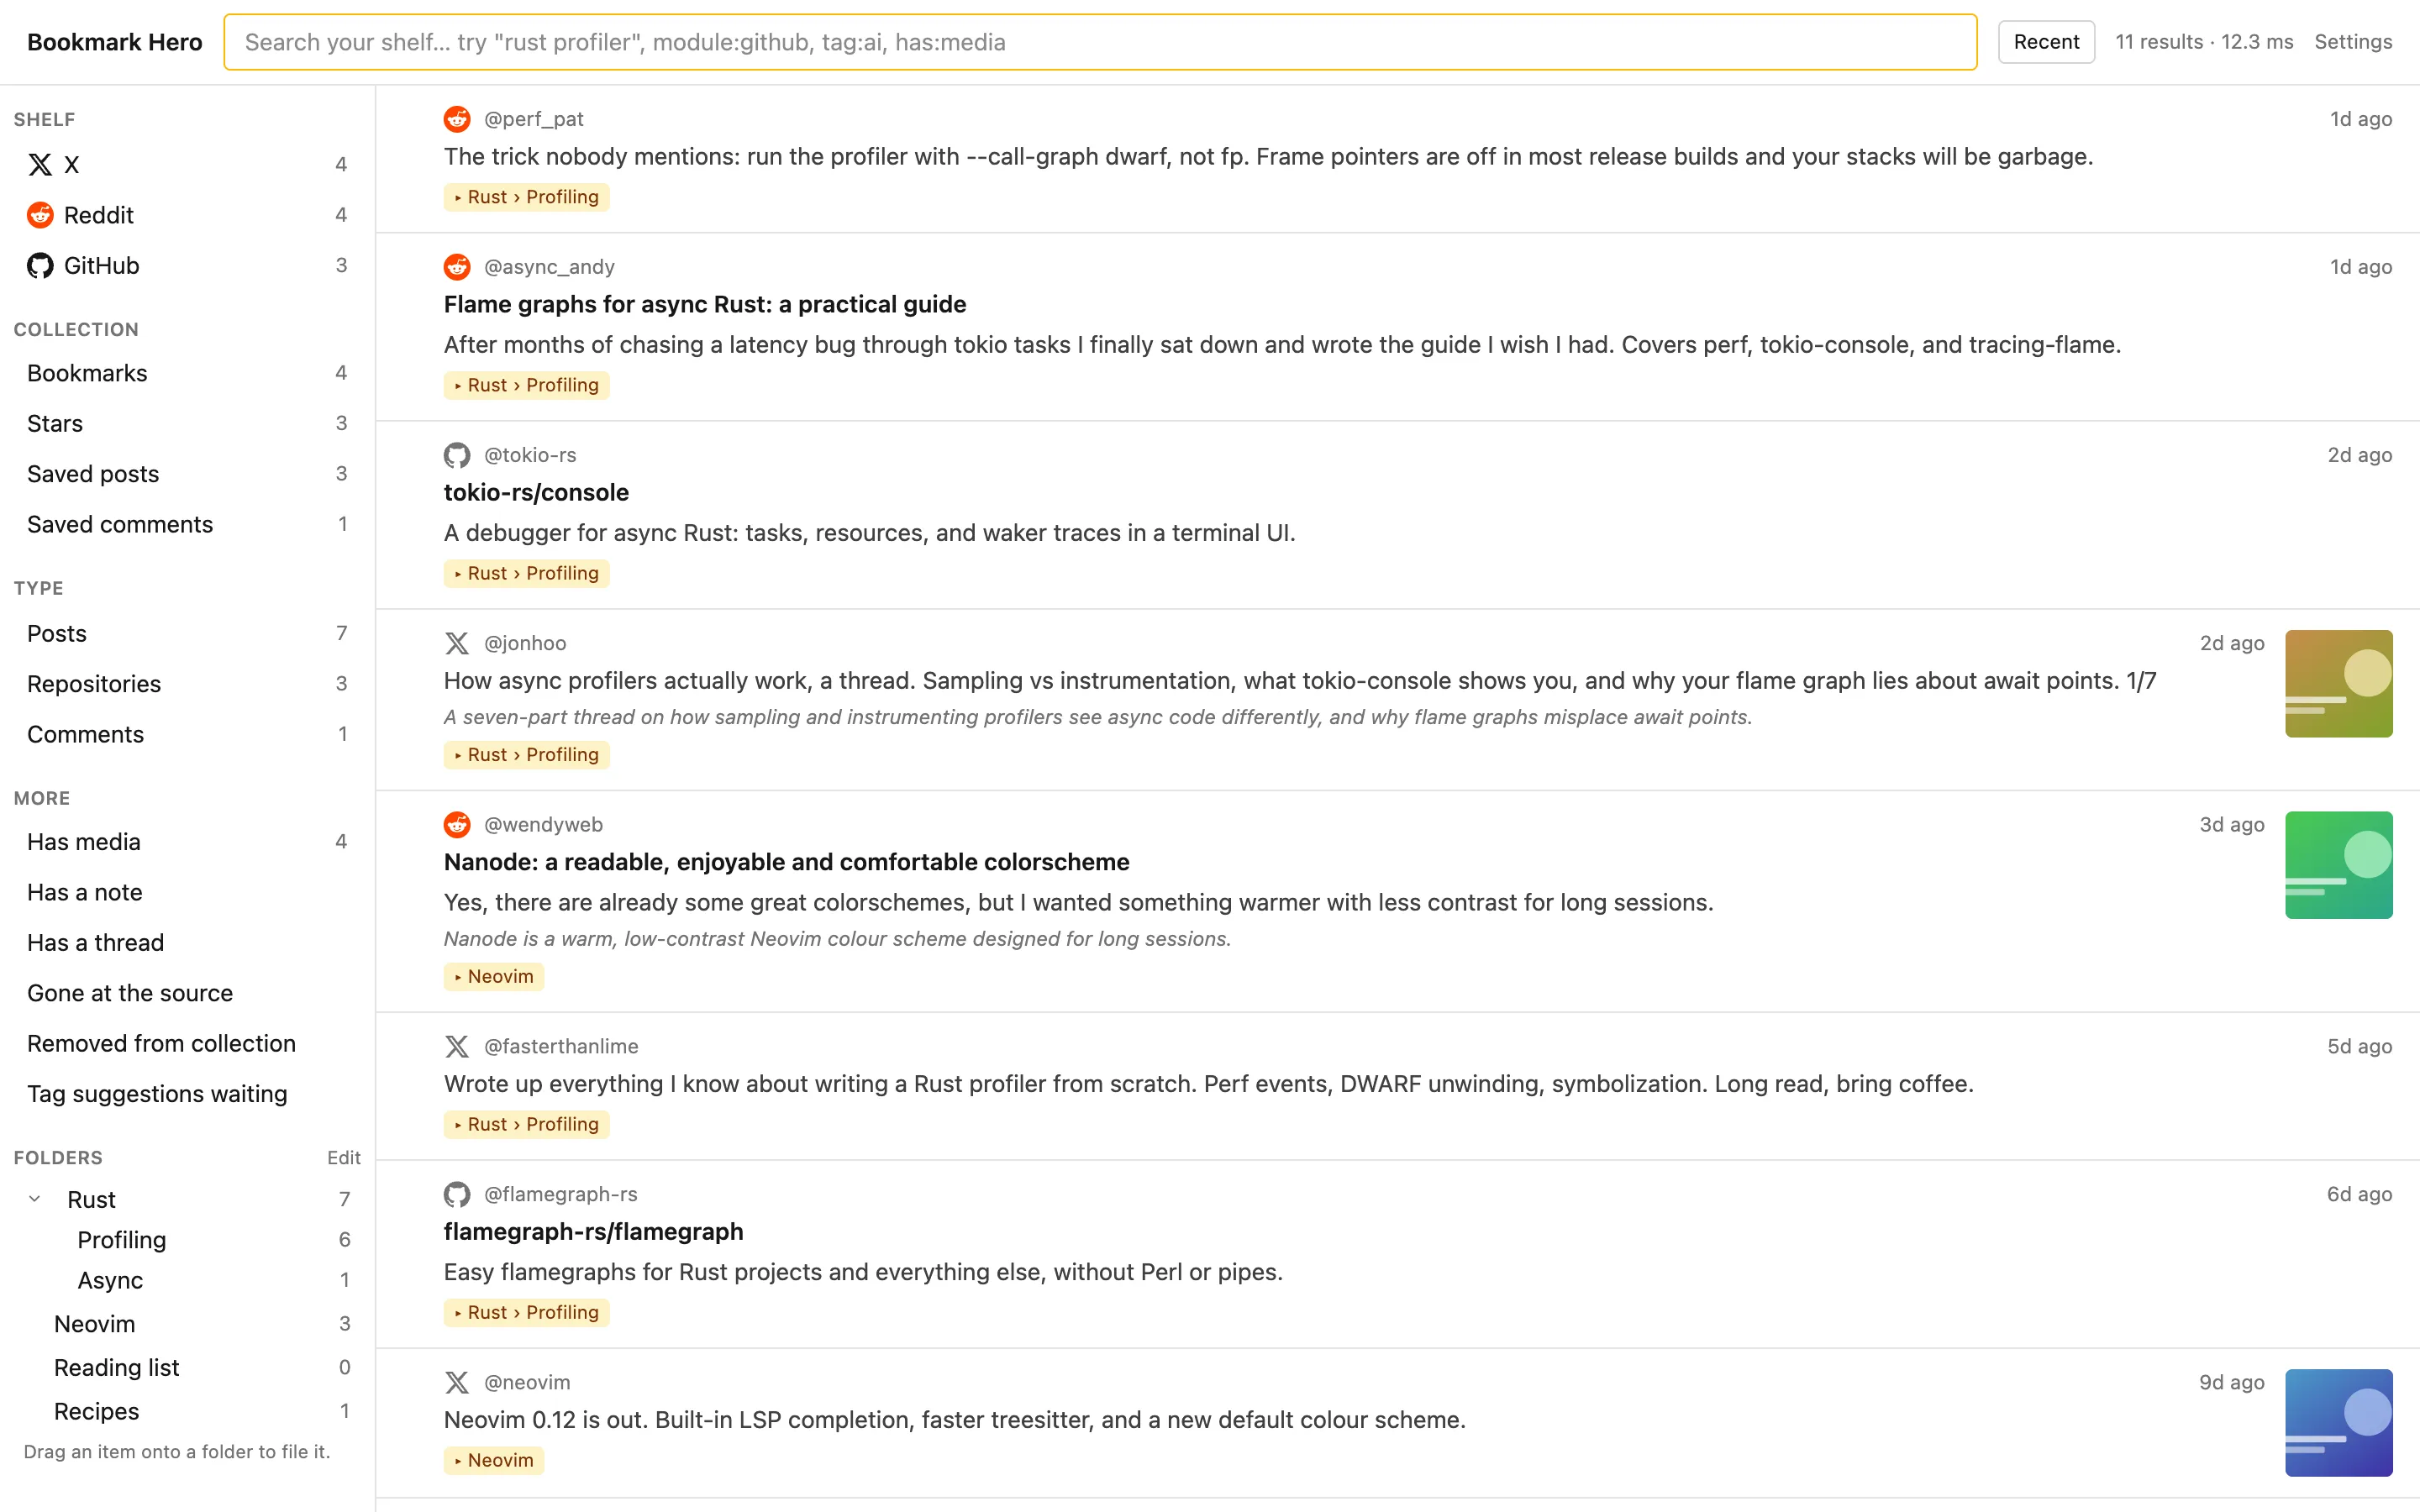Click the GitHub icon beside @tokio-rs
2420x1512 pixels.
coord(457,455)
